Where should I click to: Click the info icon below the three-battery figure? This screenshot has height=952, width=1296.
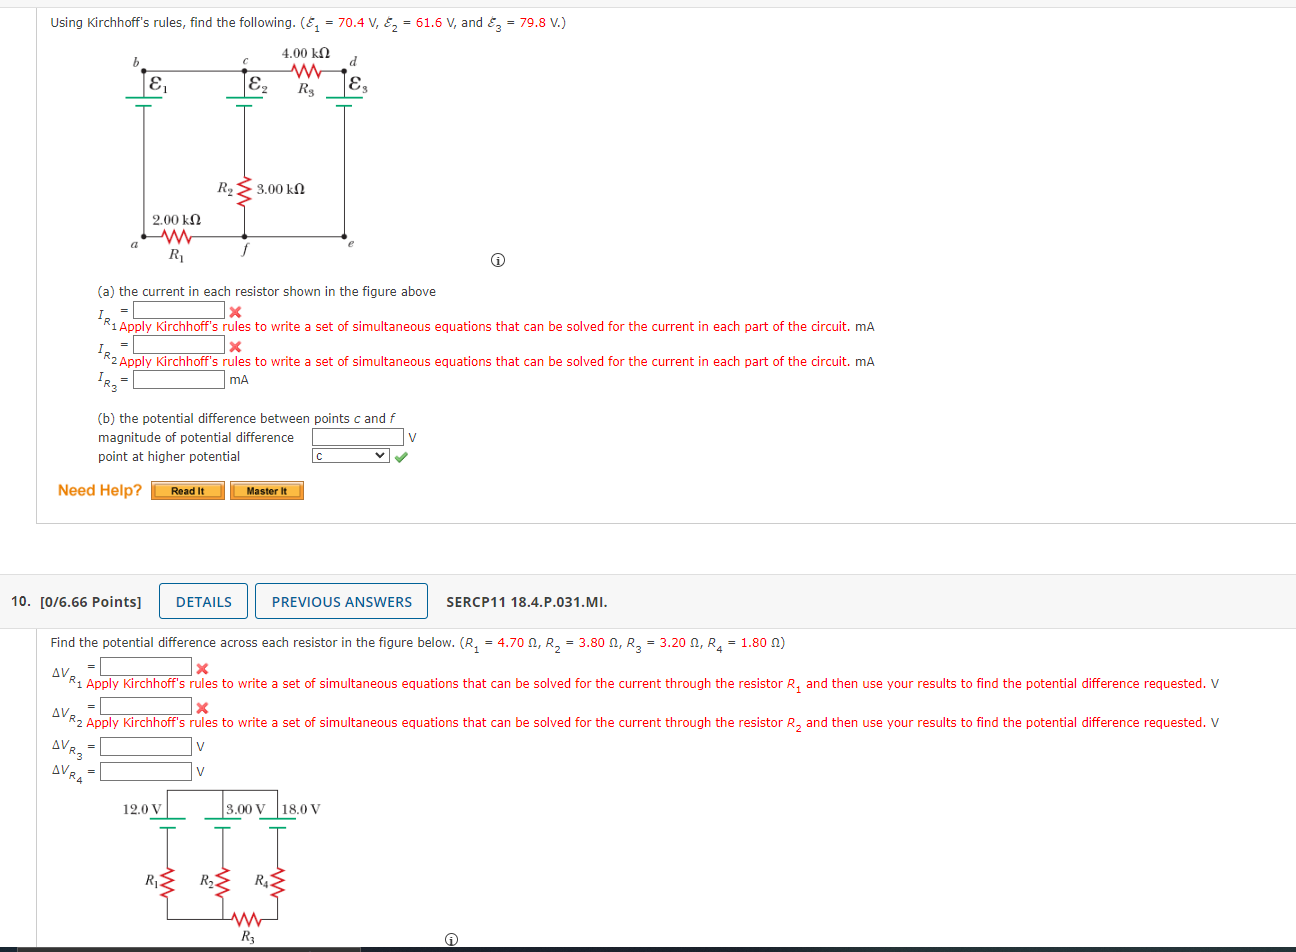coord(452,938)
